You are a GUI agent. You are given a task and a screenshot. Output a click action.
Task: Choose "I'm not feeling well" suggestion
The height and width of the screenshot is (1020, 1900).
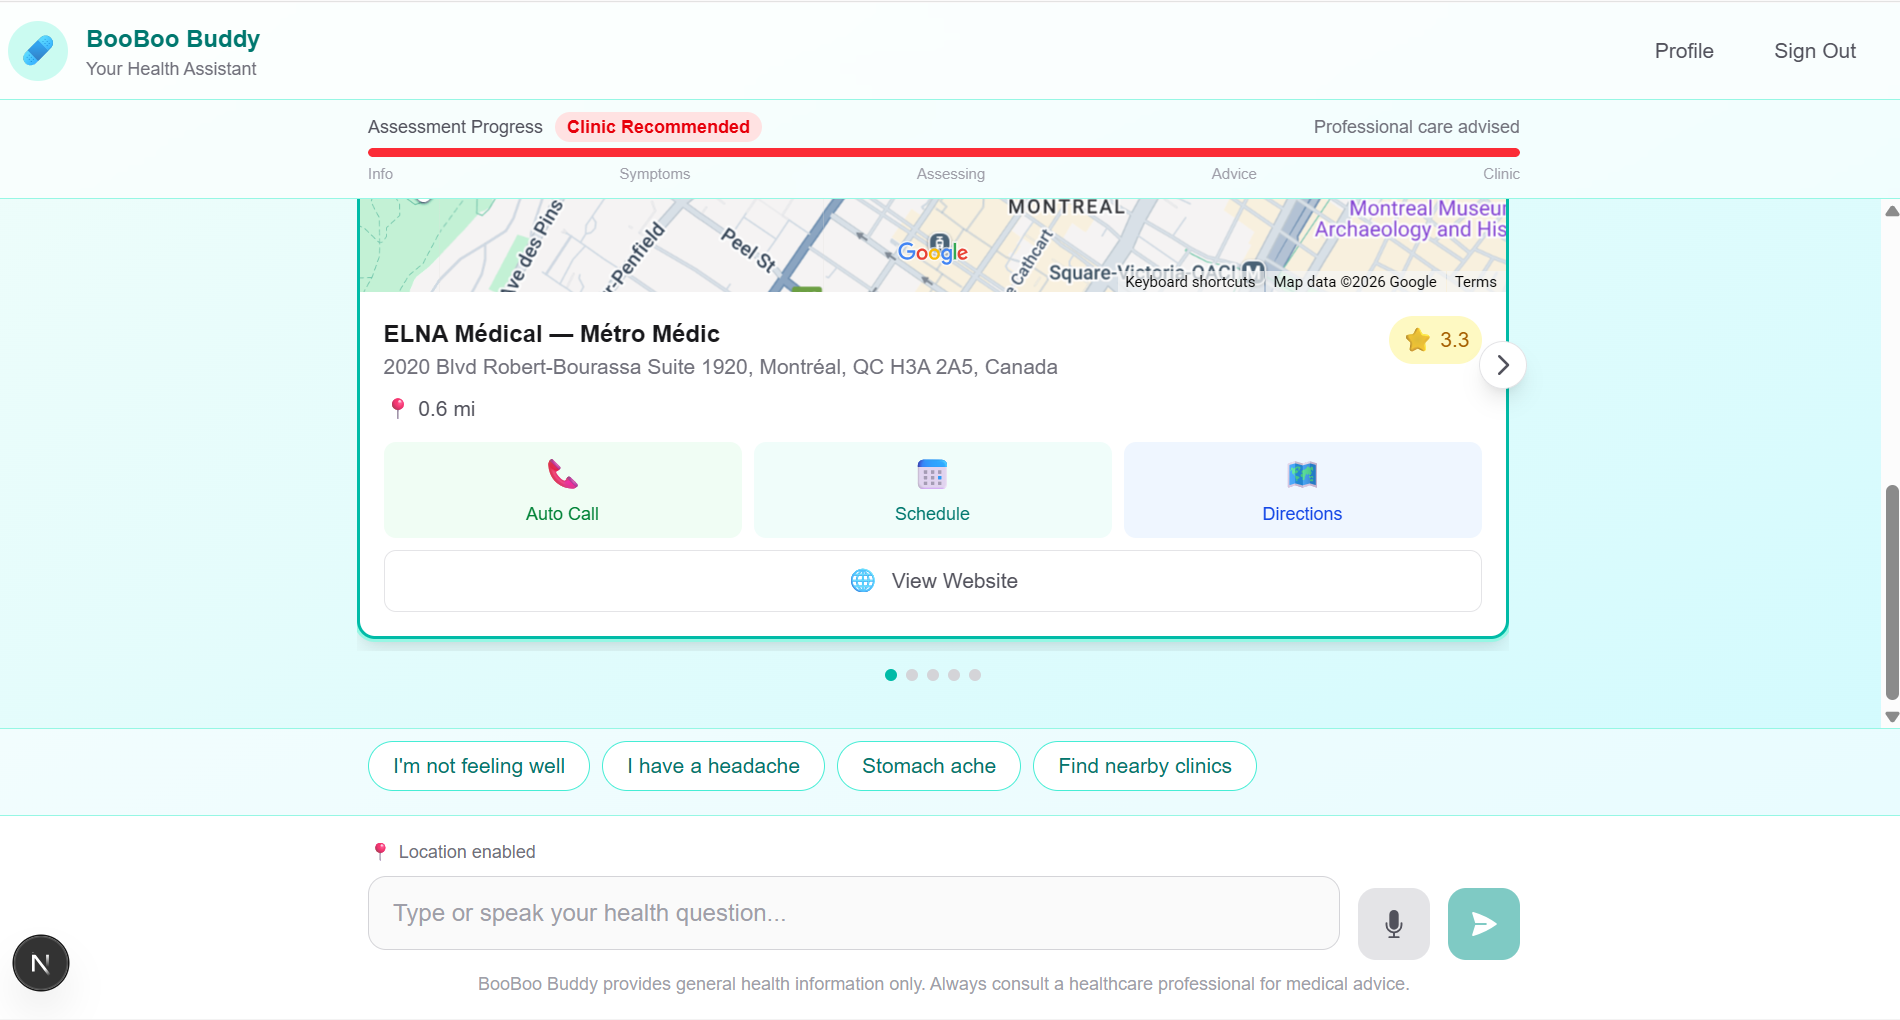click(x=479, y=766)
